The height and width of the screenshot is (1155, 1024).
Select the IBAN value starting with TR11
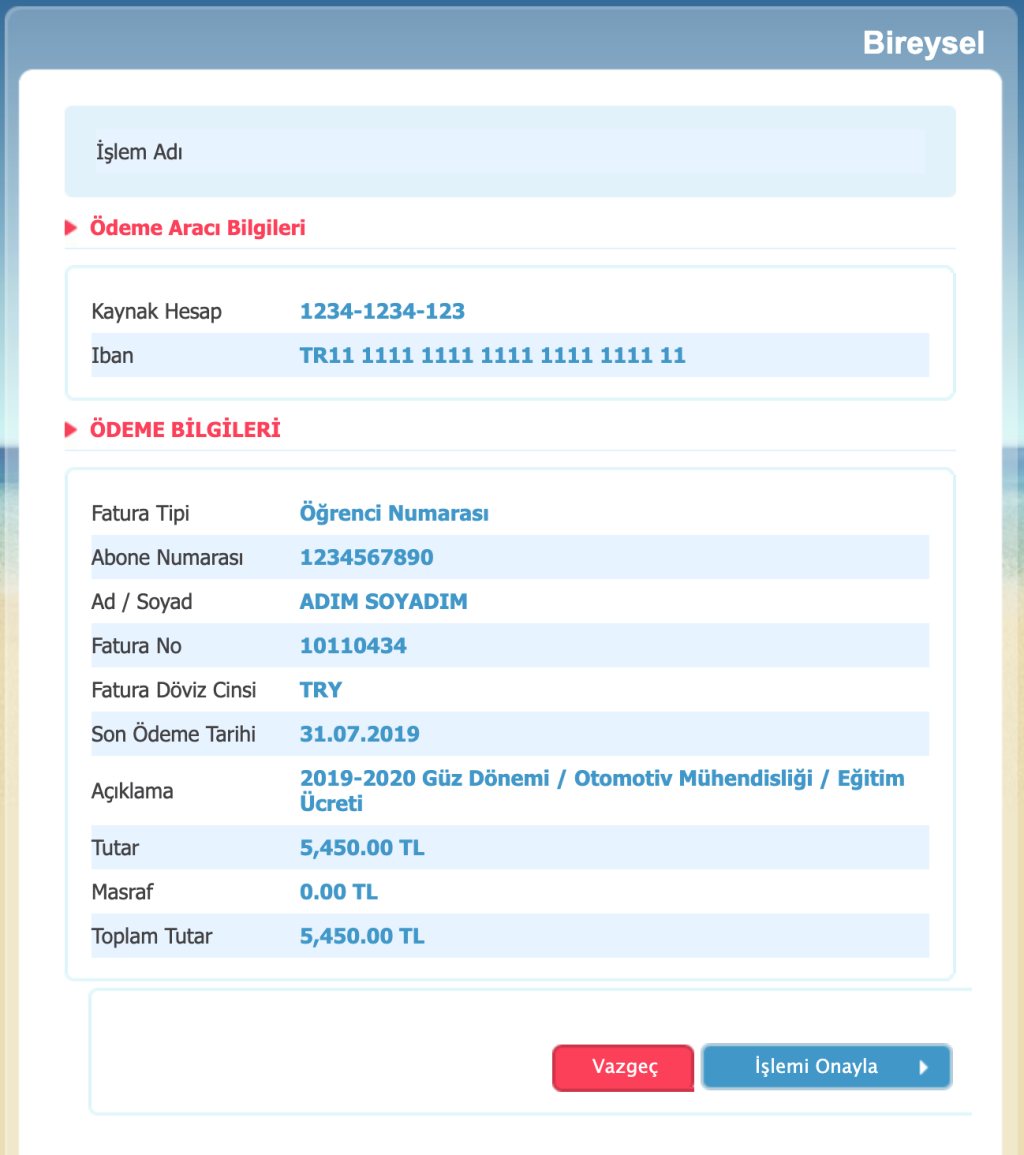[x=492, y=355]
